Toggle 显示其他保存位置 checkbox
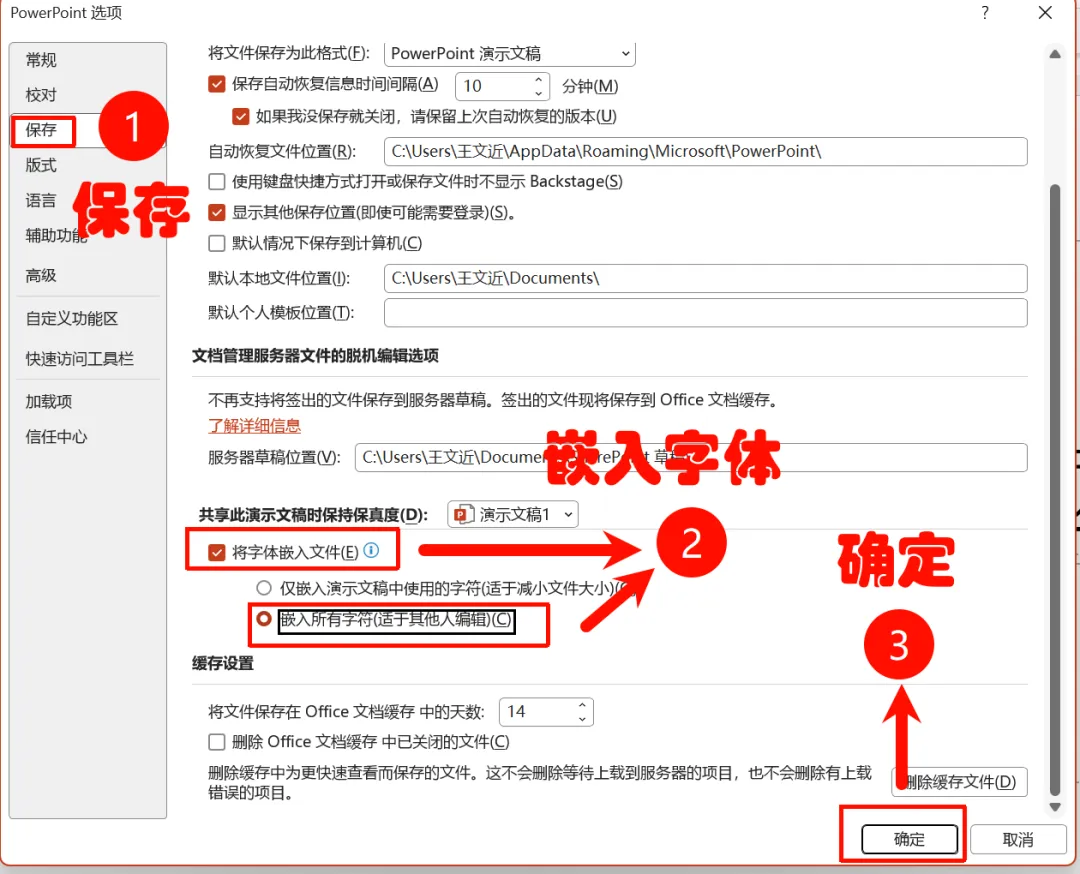 217,212
